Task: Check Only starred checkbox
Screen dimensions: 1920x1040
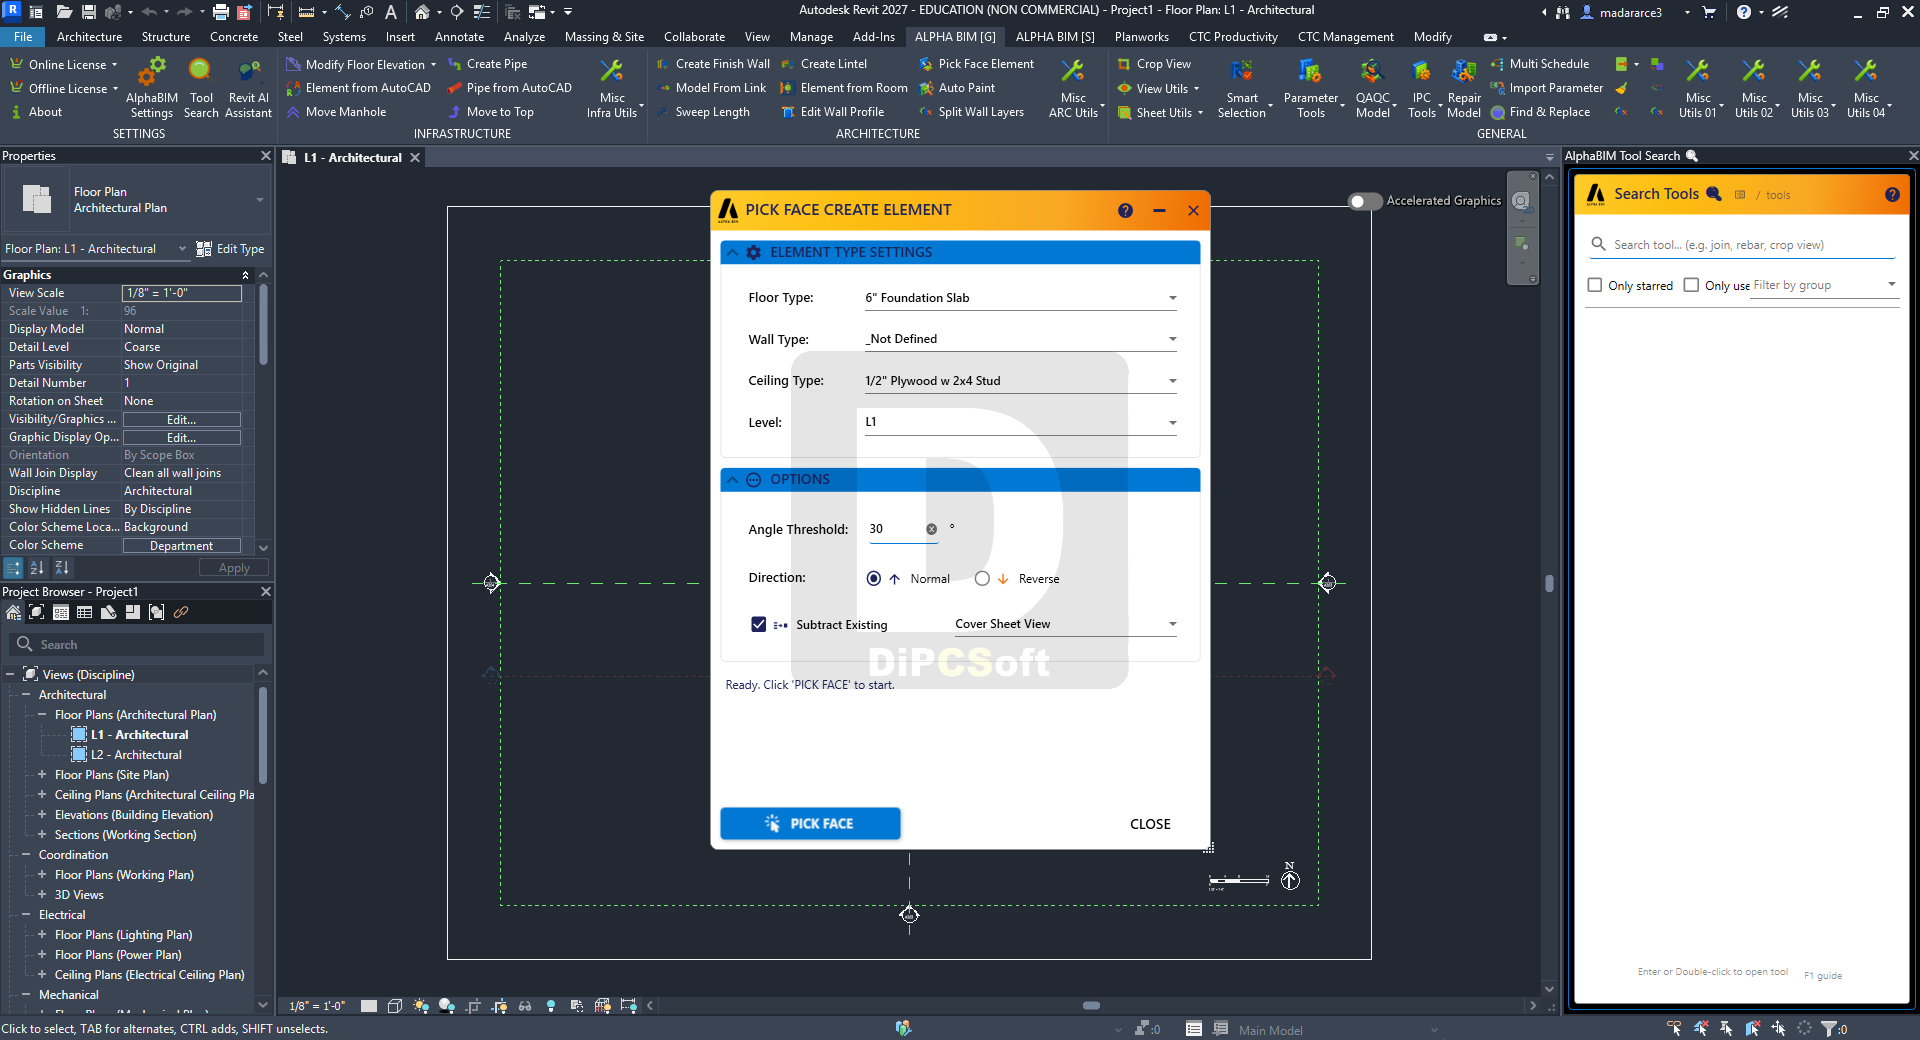Action: 1595,285
